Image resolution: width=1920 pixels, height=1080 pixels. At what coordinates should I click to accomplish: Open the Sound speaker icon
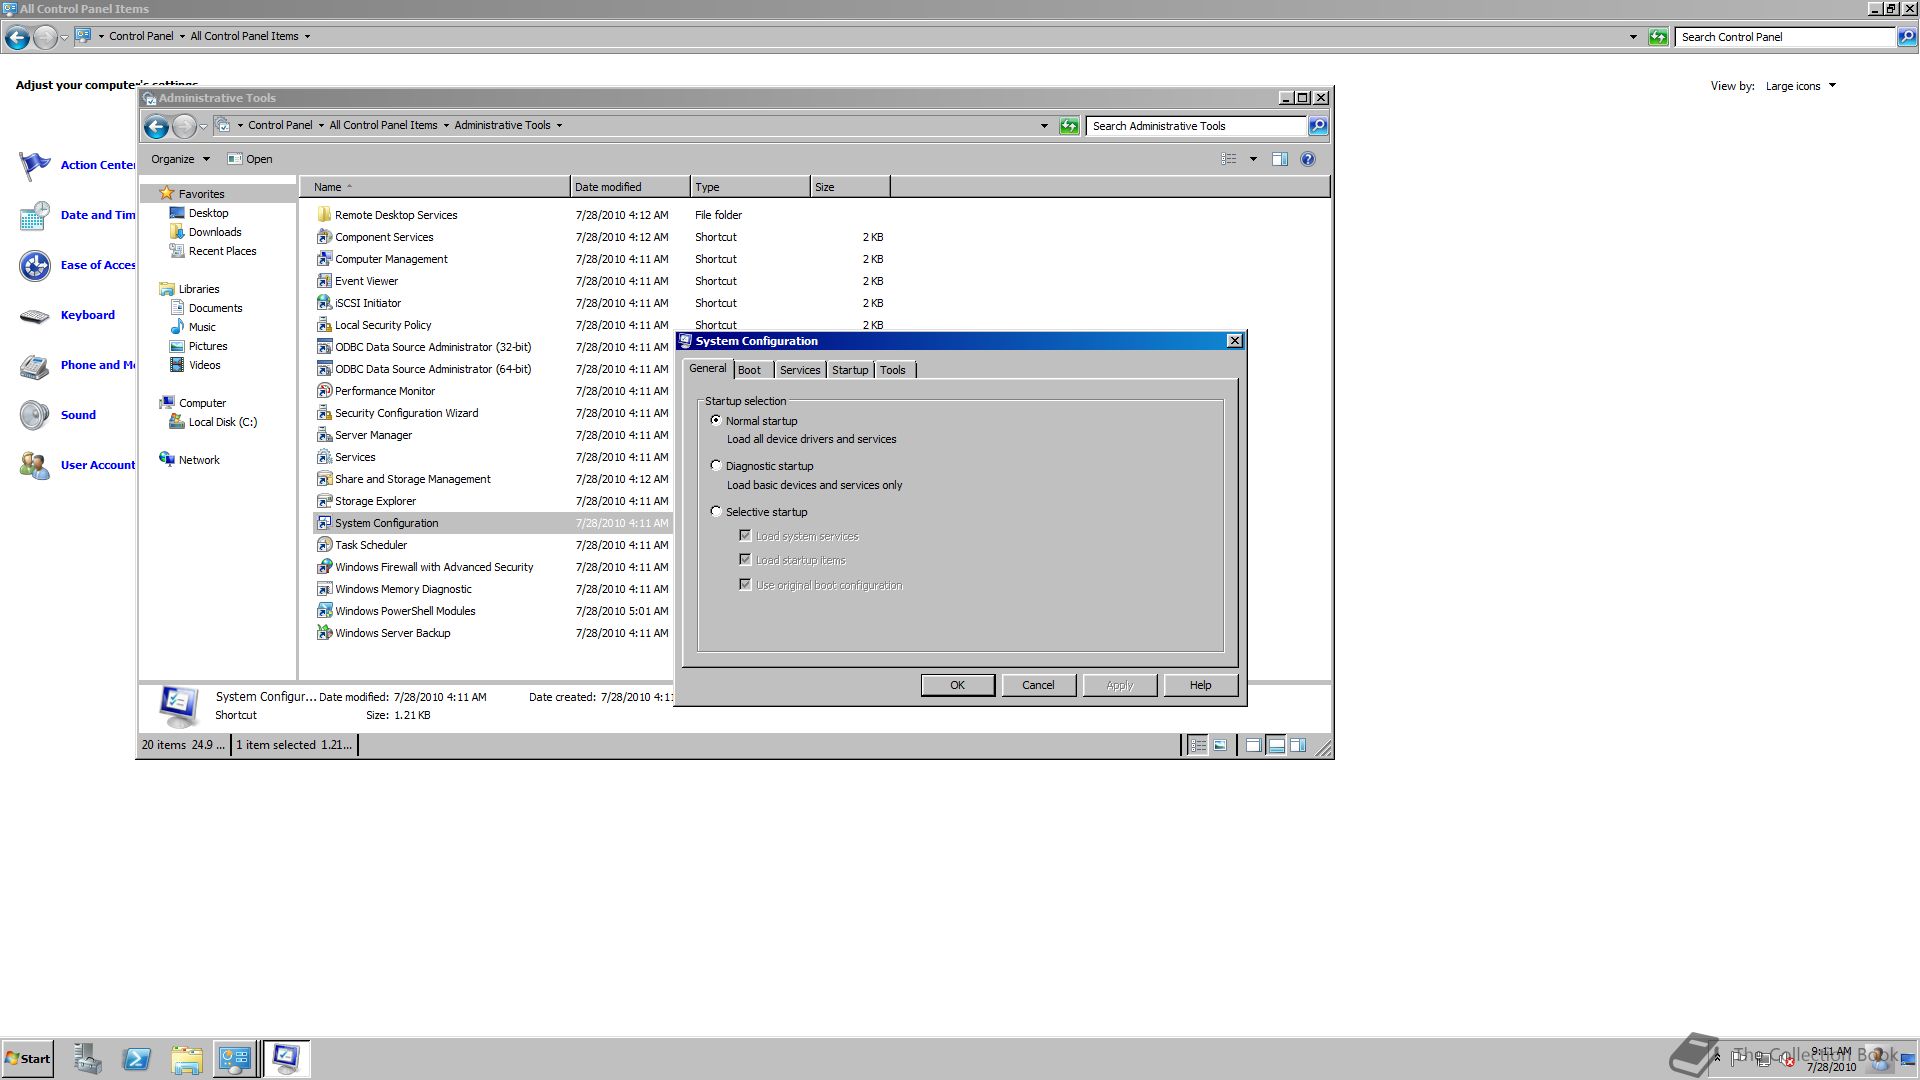[x=35, y=415]
